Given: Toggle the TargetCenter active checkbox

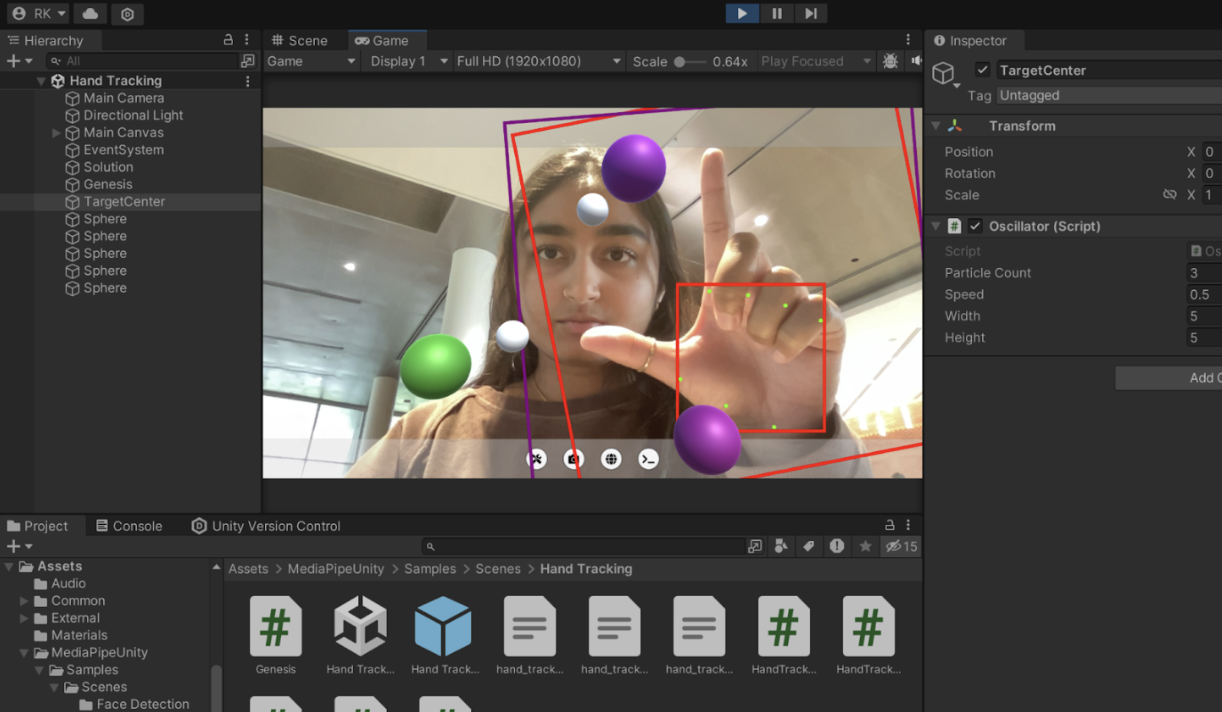Looking at the screenshot, I should 982,70.
